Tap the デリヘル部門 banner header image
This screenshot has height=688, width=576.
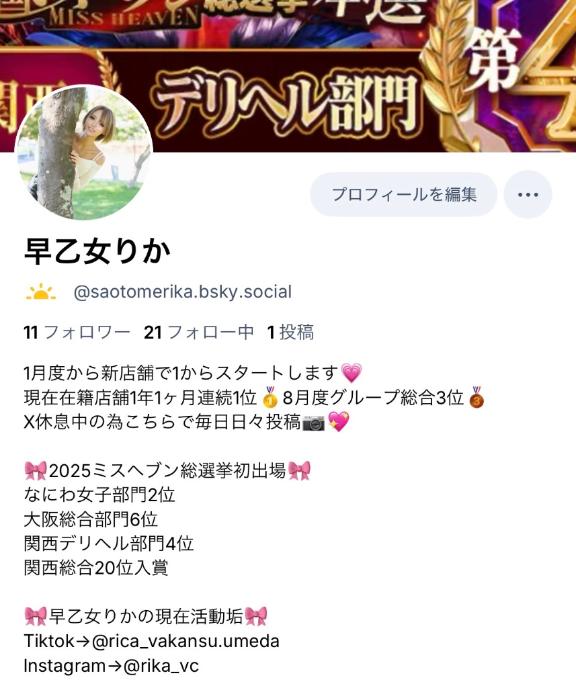[288, 76]
